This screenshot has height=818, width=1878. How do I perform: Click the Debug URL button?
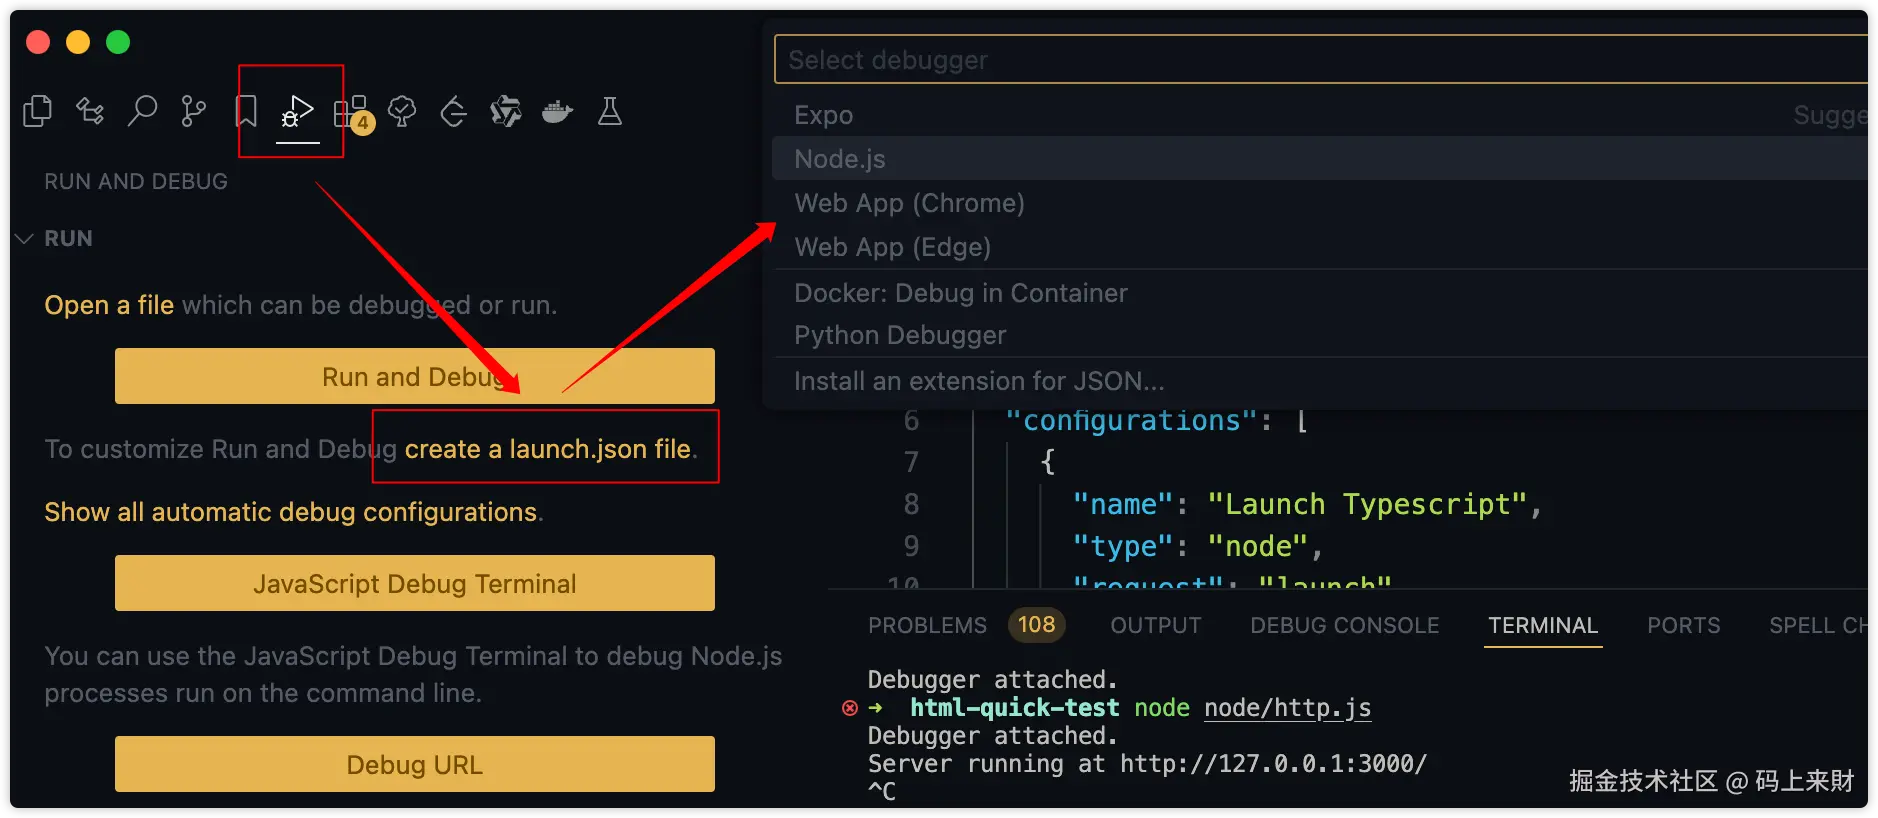[x=415, y=764]
